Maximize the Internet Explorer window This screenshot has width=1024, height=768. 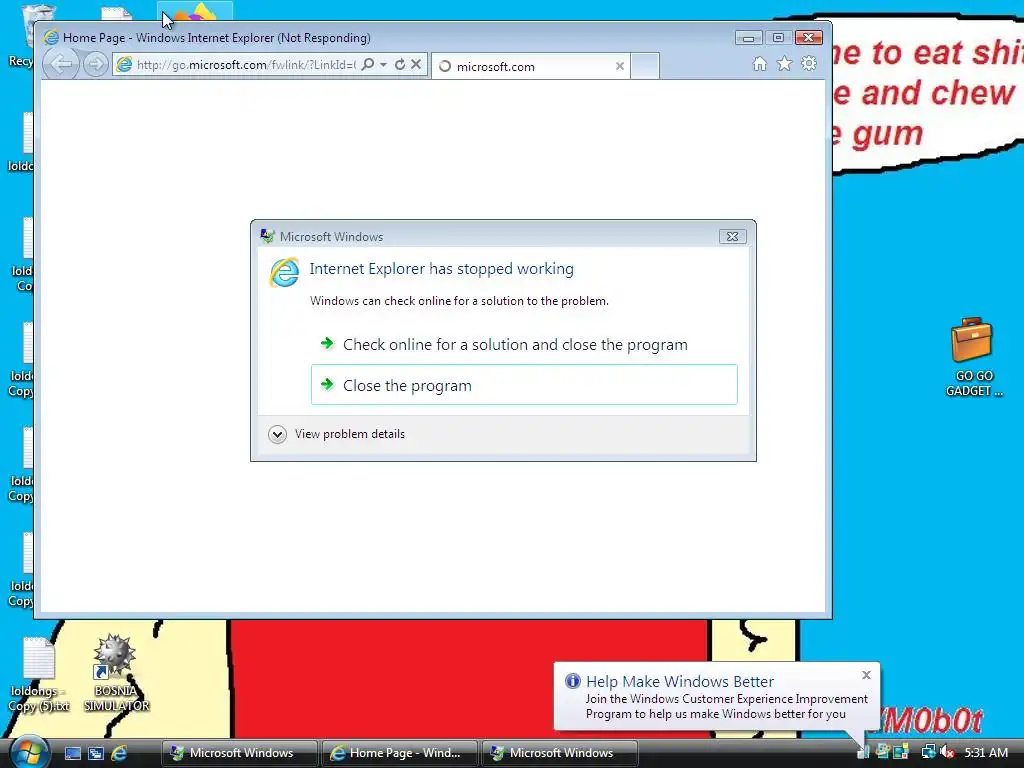pos(778,38)
